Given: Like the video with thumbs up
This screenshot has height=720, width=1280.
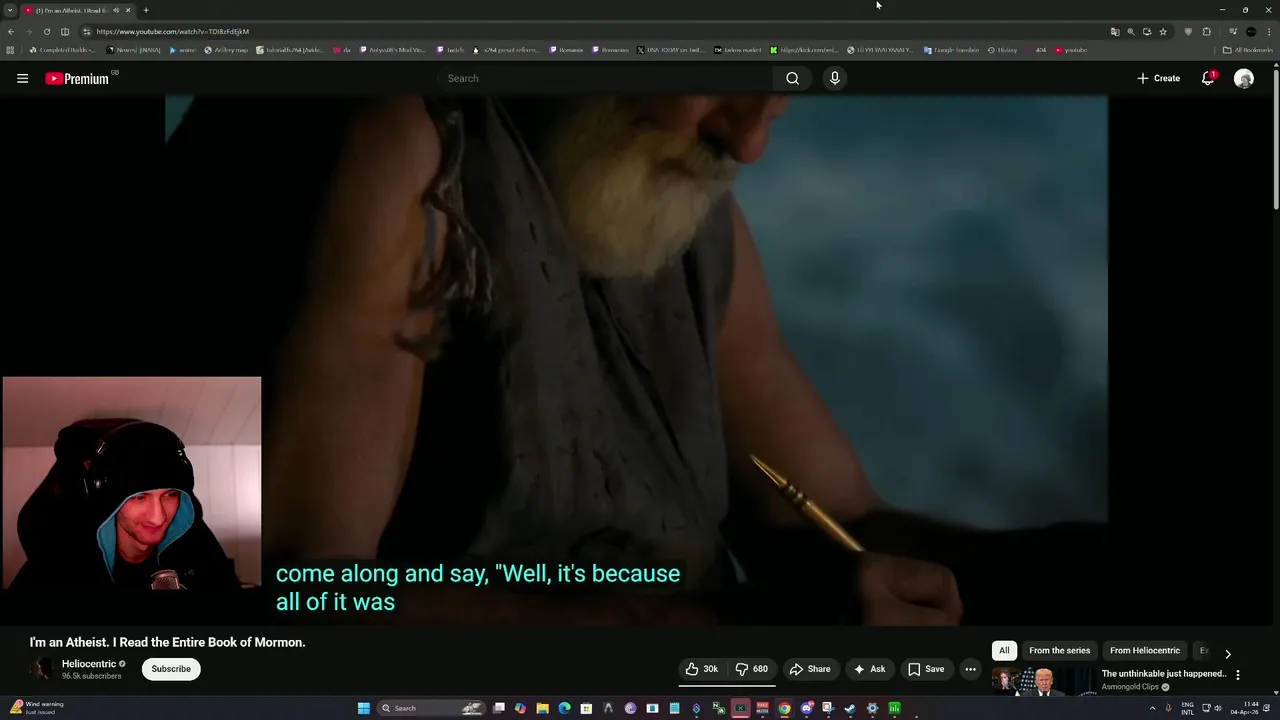Looking at the screenshot, I should [x=702, y=669].
